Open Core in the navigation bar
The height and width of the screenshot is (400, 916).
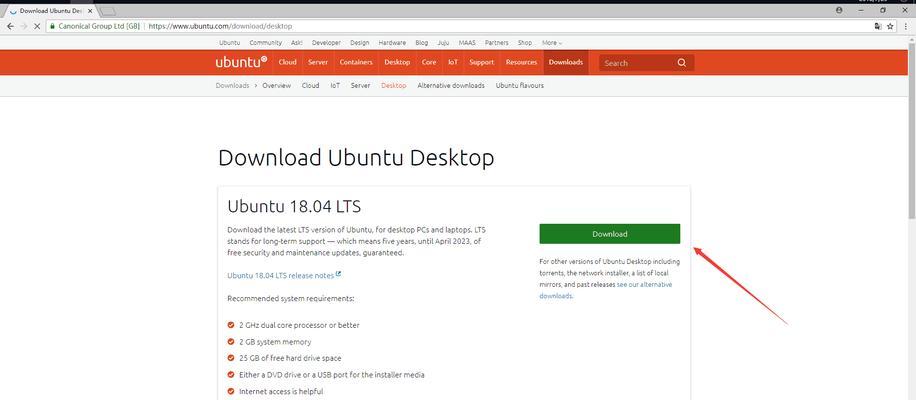[x=429, y=62]
